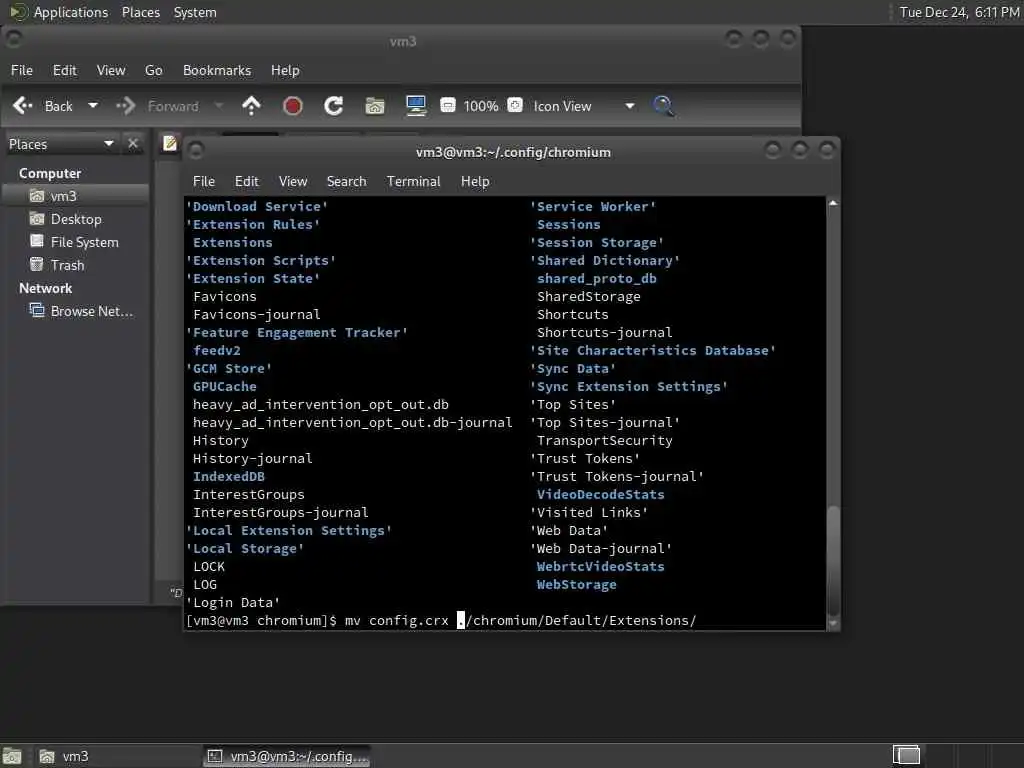The height and width of the screenshot is (768, 1024).
Task: Open terminal Search menu
Action: 347,182
